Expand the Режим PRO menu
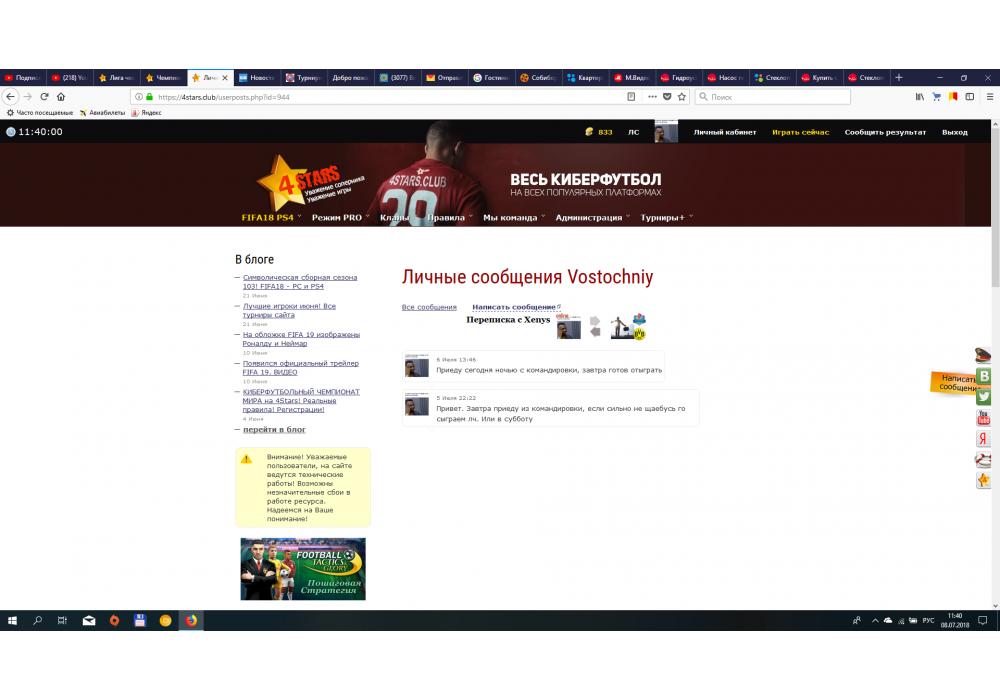Image resolution: width=1000 pixels, height=700 pixels. pyautogui.click(x=340, y=217)
